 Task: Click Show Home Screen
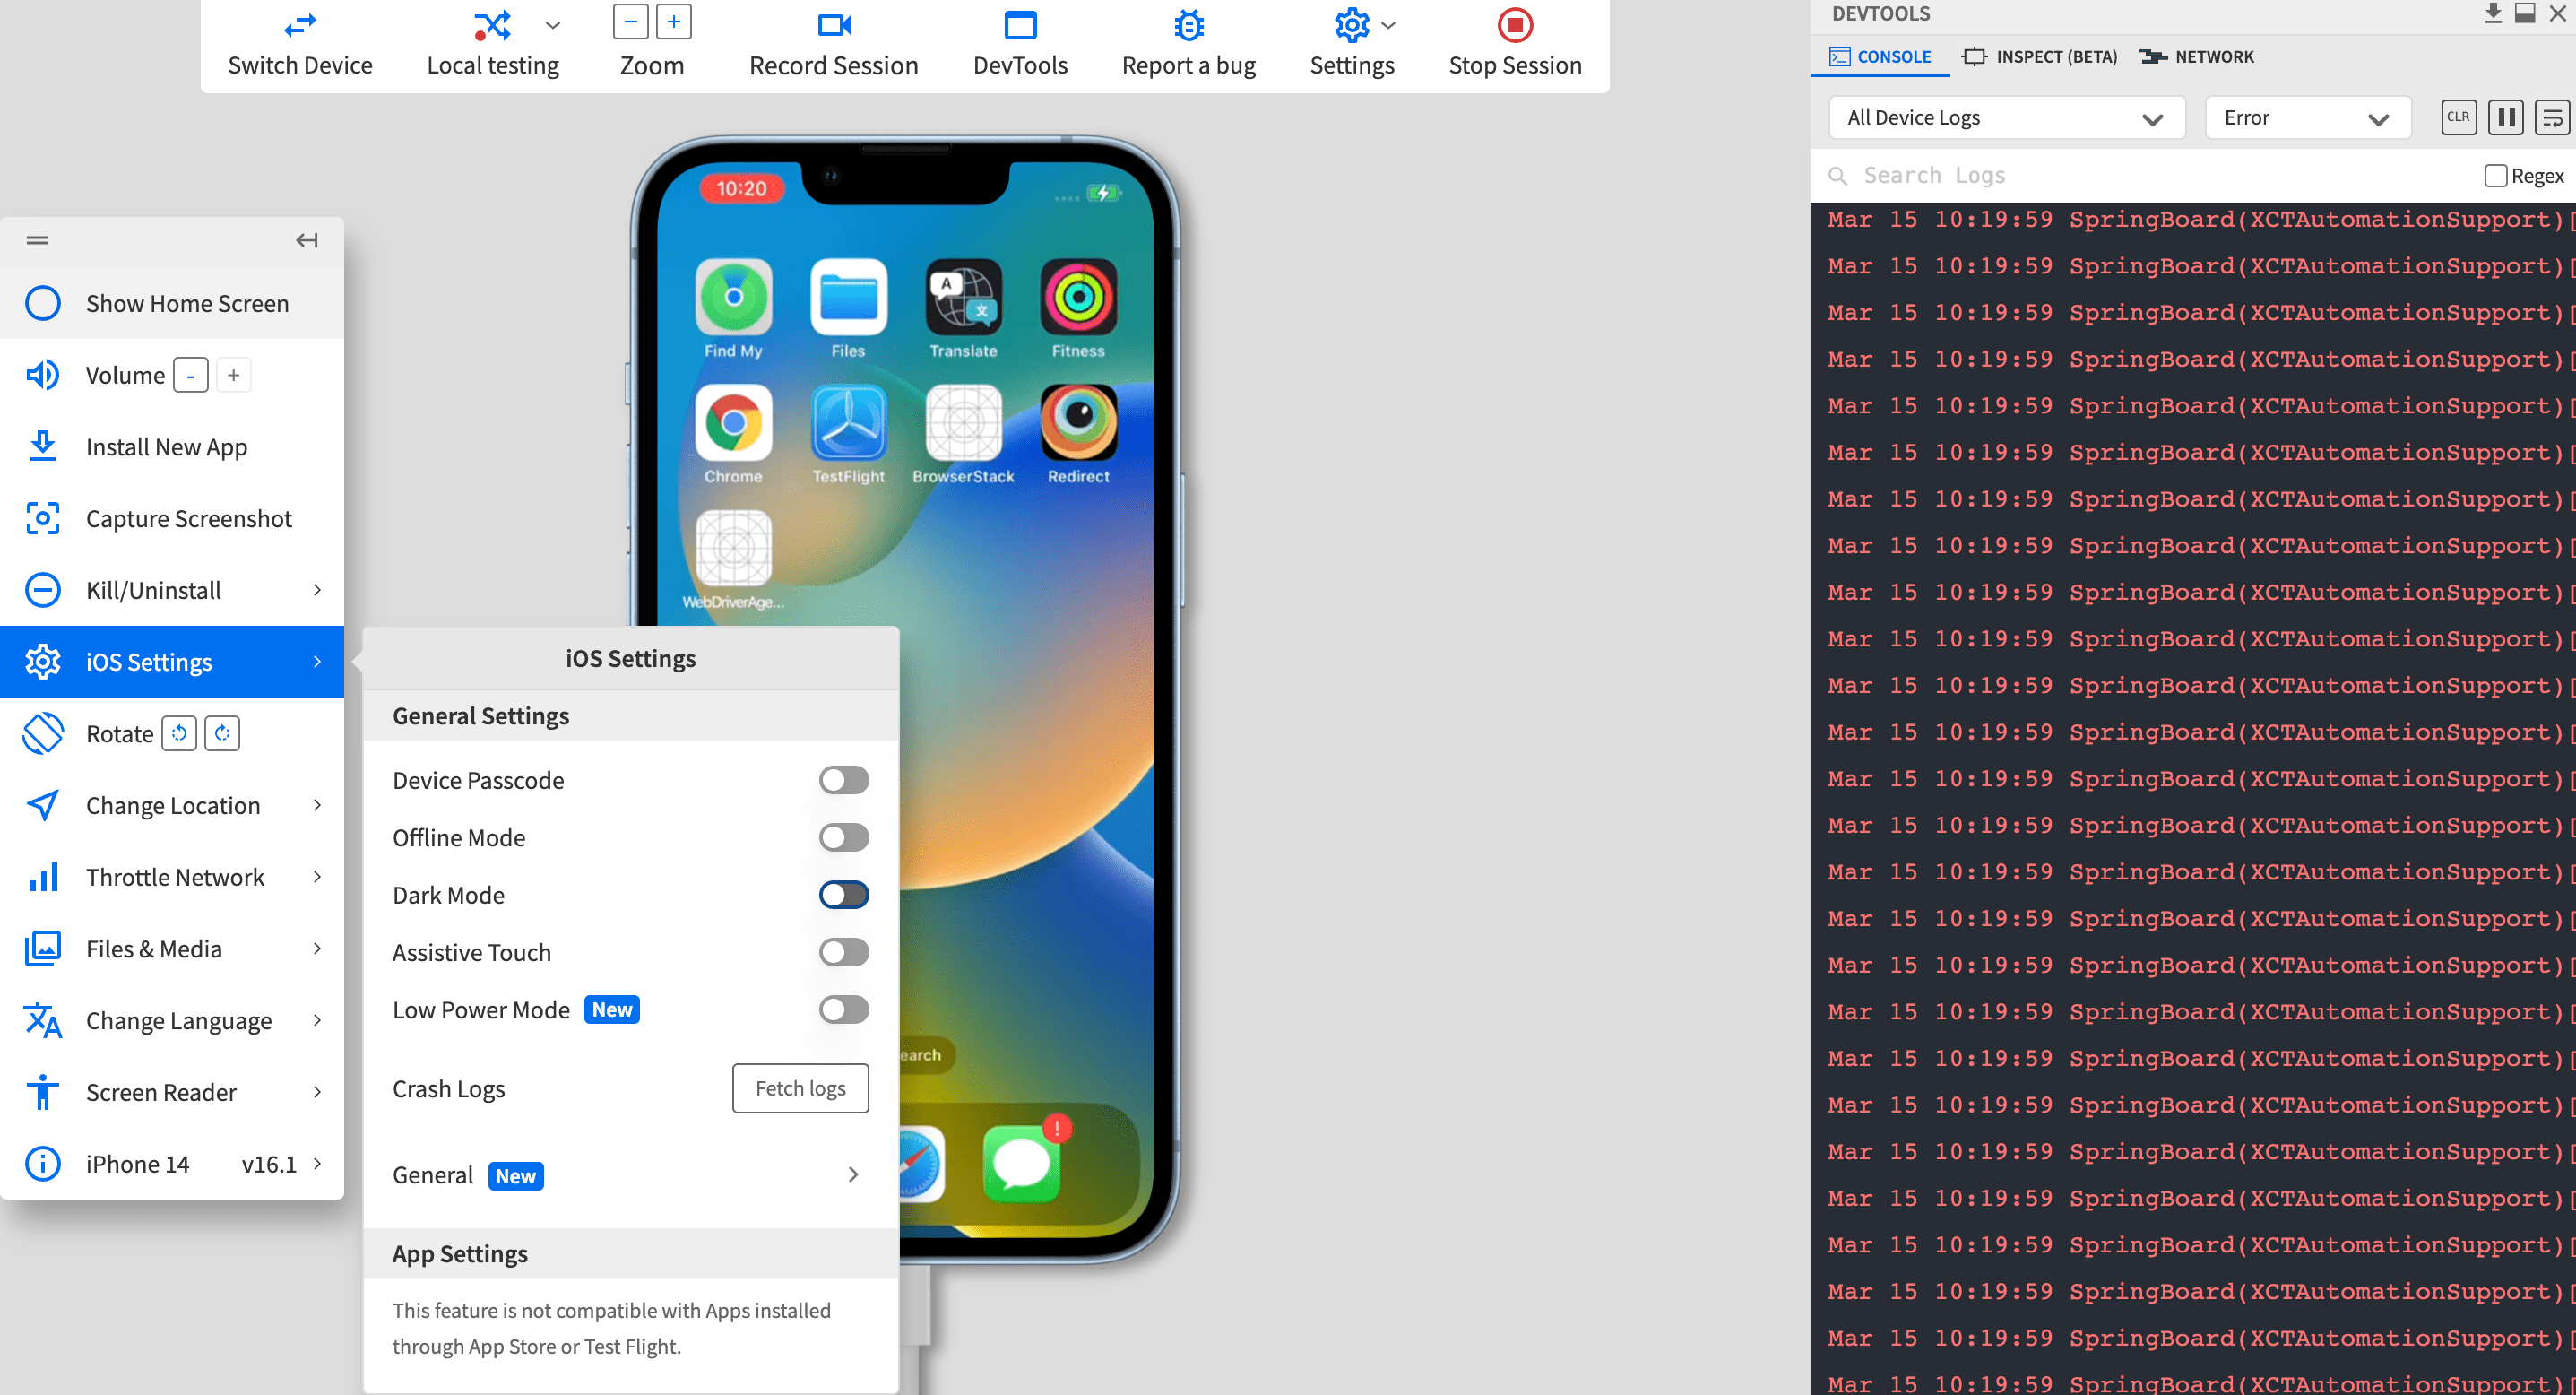[x=186, y=303]
